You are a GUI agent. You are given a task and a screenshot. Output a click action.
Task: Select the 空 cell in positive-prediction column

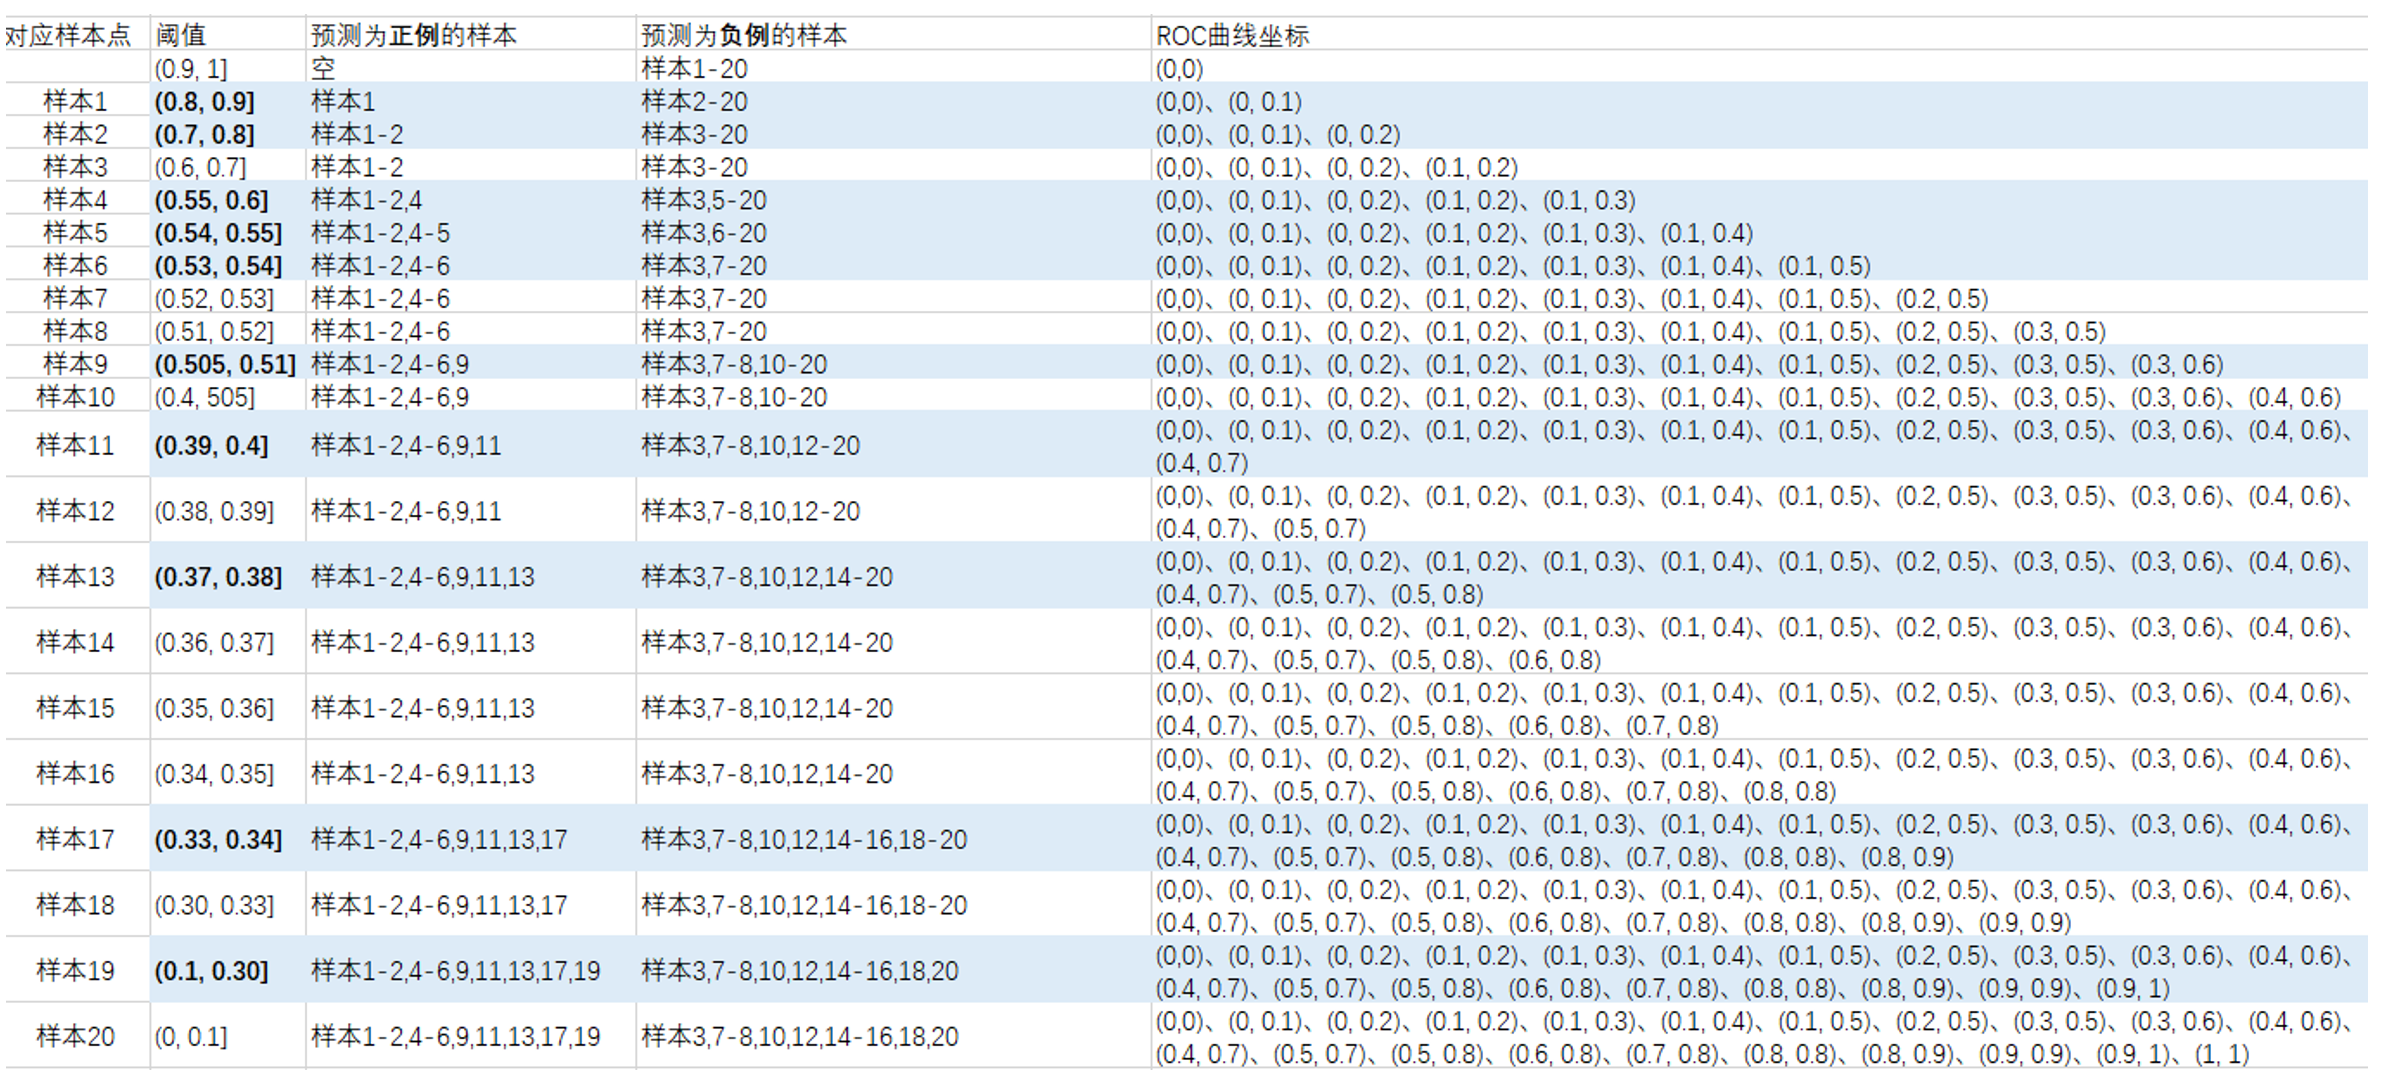pyautogui.click(x=323, y=69)
